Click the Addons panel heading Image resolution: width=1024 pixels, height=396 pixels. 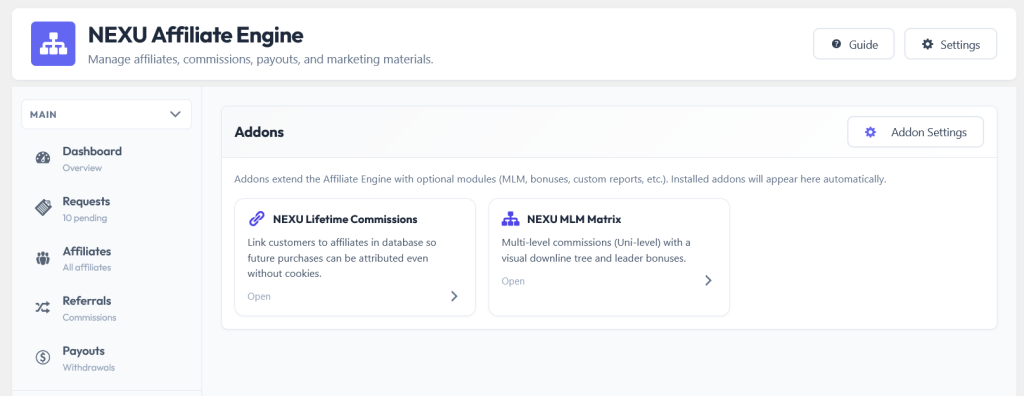click(259, 132)
